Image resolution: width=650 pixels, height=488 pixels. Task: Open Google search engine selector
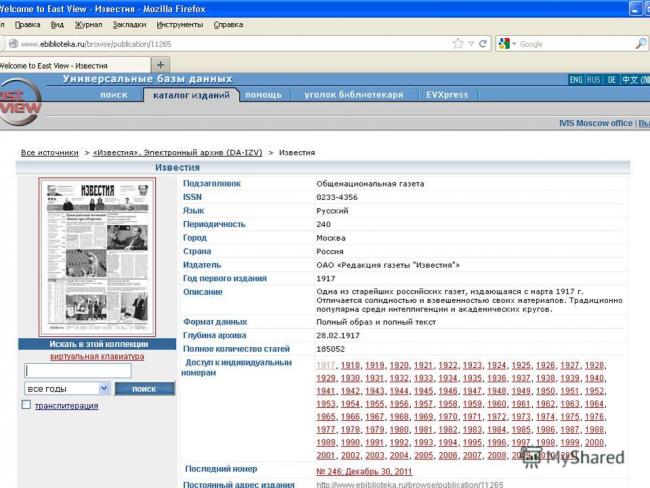pyautogui.click(x=507, y=44)
